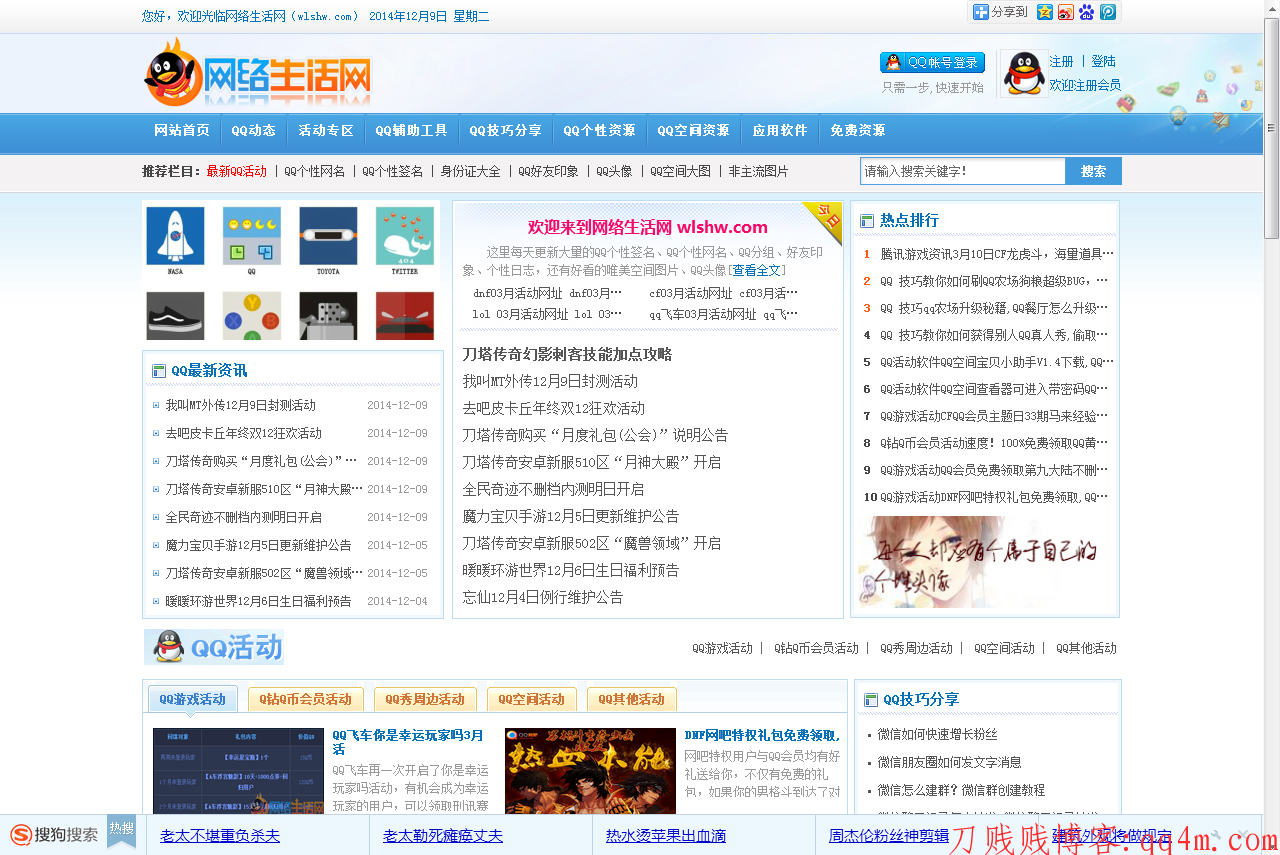Click the Sogou search logo in bottom bar
This screenshot has height=855, width=1280.
54,835
